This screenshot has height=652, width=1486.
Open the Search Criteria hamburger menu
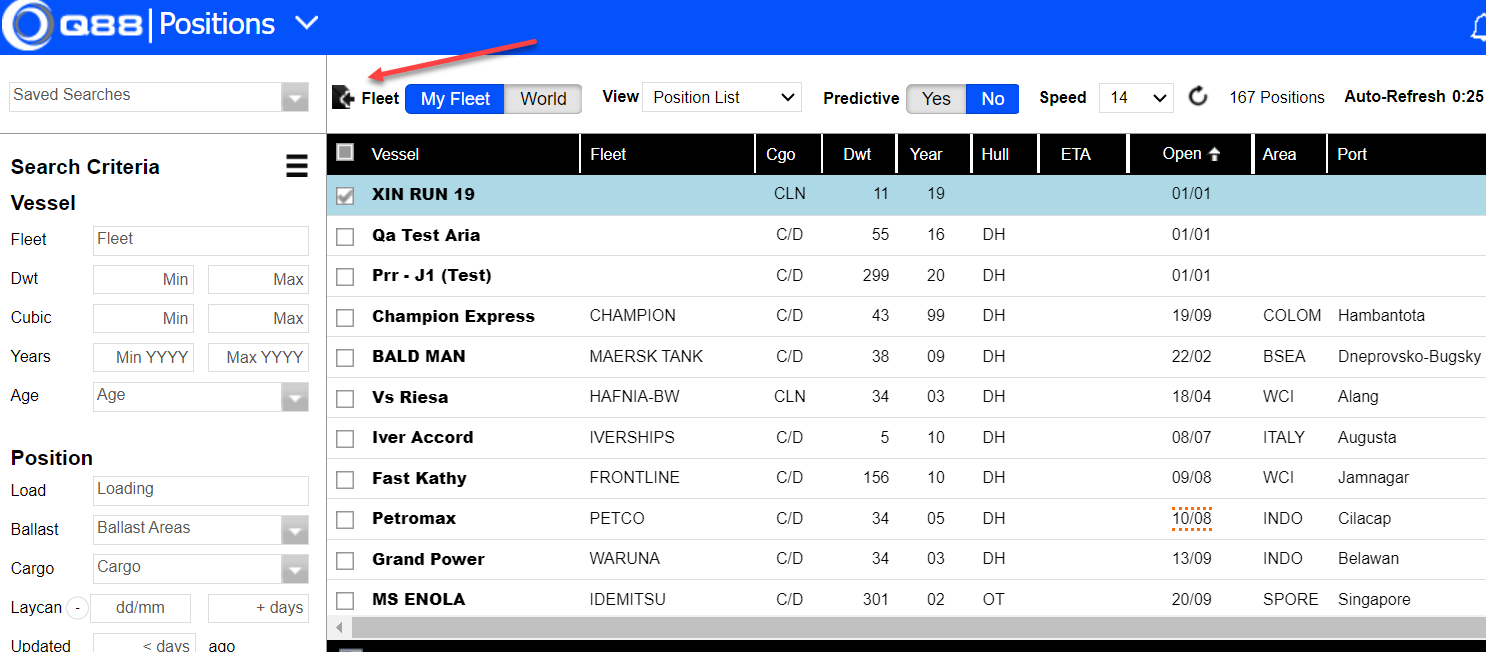point(297,166)
